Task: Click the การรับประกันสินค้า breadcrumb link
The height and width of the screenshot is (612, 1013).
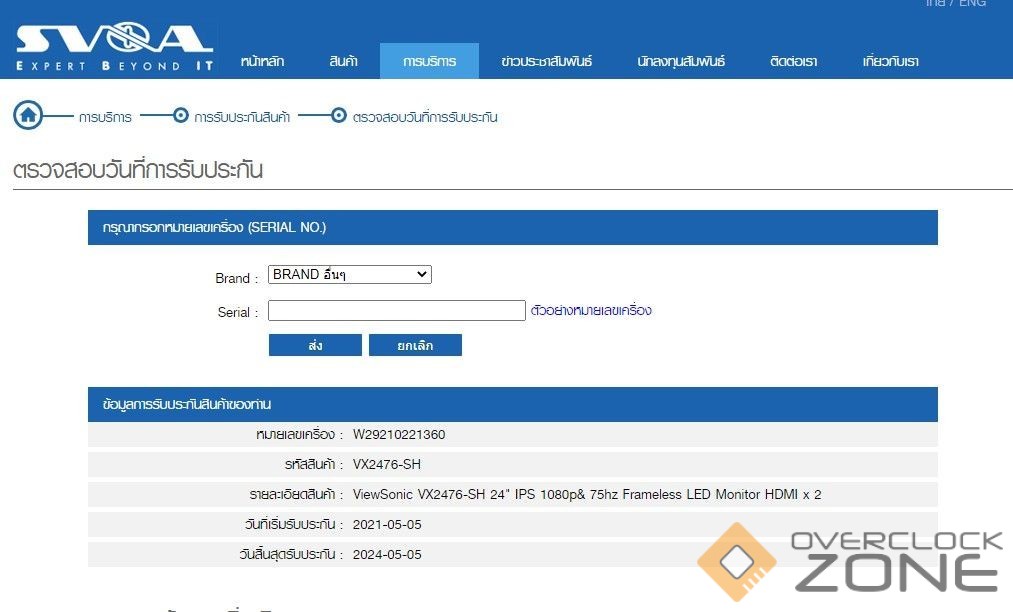Action: pos(242,117)
